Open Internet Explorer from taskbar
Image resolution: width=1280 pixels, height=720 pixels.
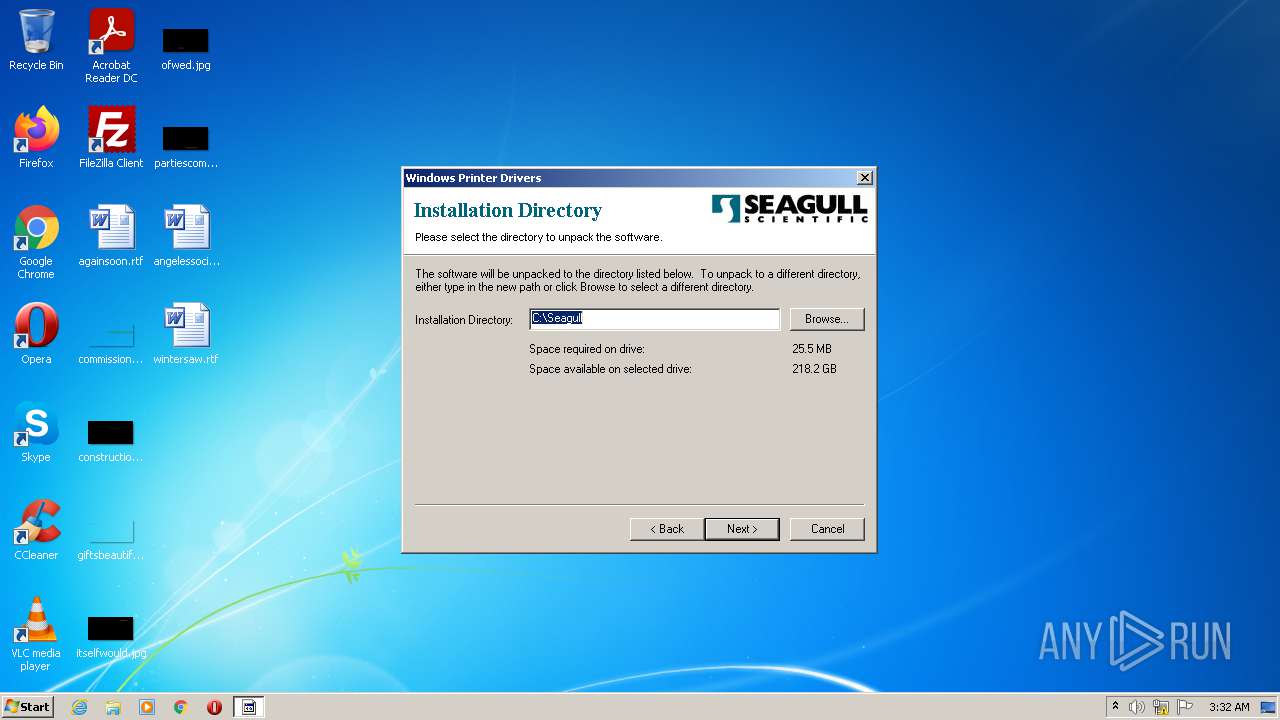[x=79, y=707]
